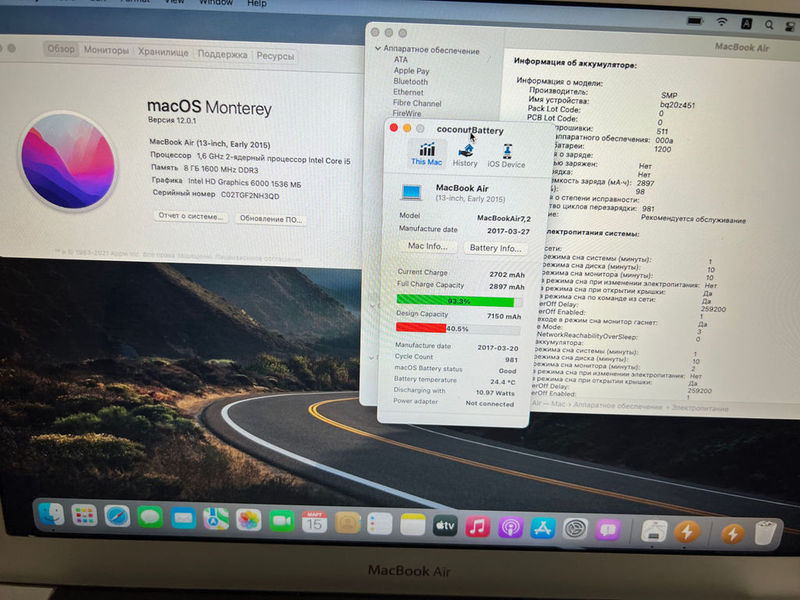Open Finder from the Dock
The height and width of the screenshot is (600, 800).
pyautogui.click(x=52, y=514)
